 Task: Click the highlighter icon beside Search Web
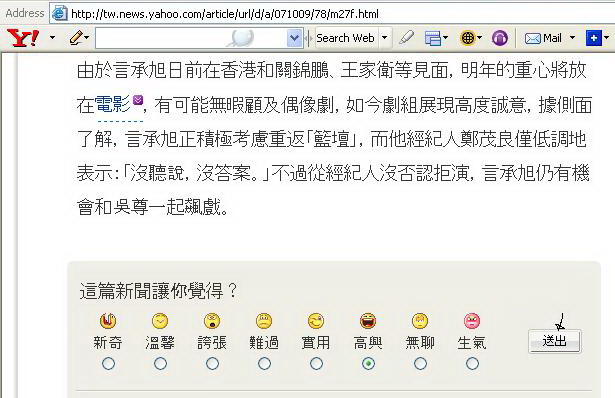pos(406,38)
